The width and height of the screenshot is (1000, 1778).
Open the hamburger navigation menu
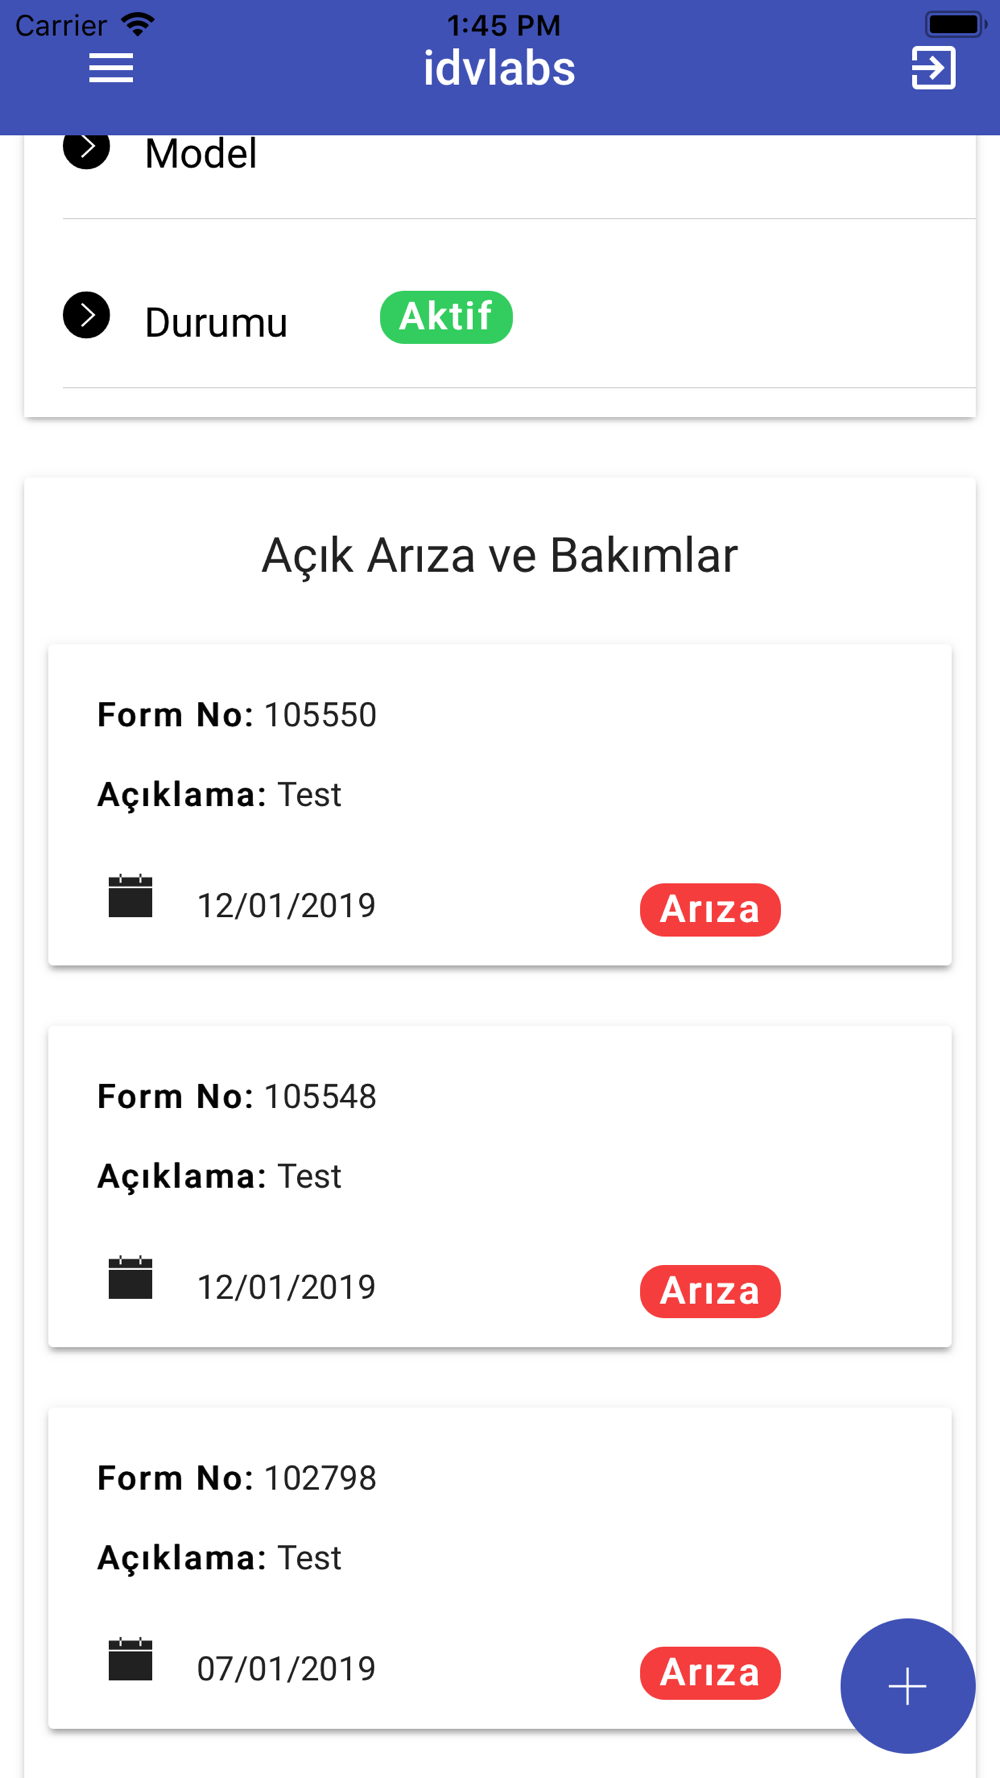coord(111,68)
